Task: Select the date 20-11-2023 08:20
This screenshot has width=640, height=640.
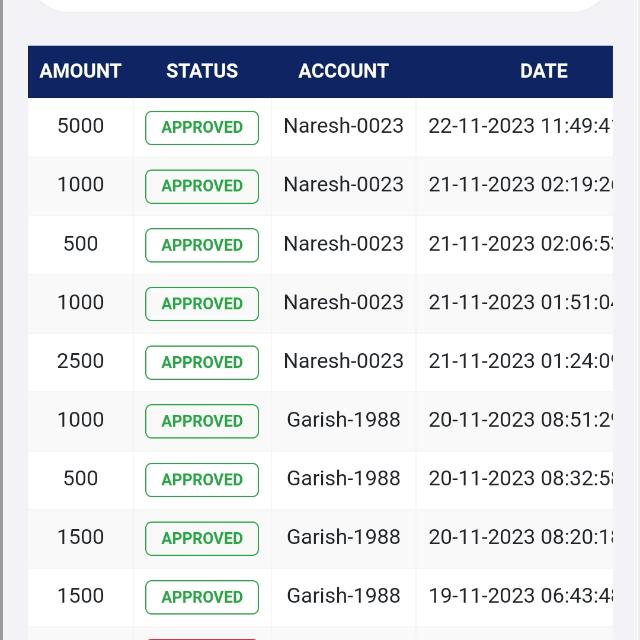Action: click(x=520, y=537)
